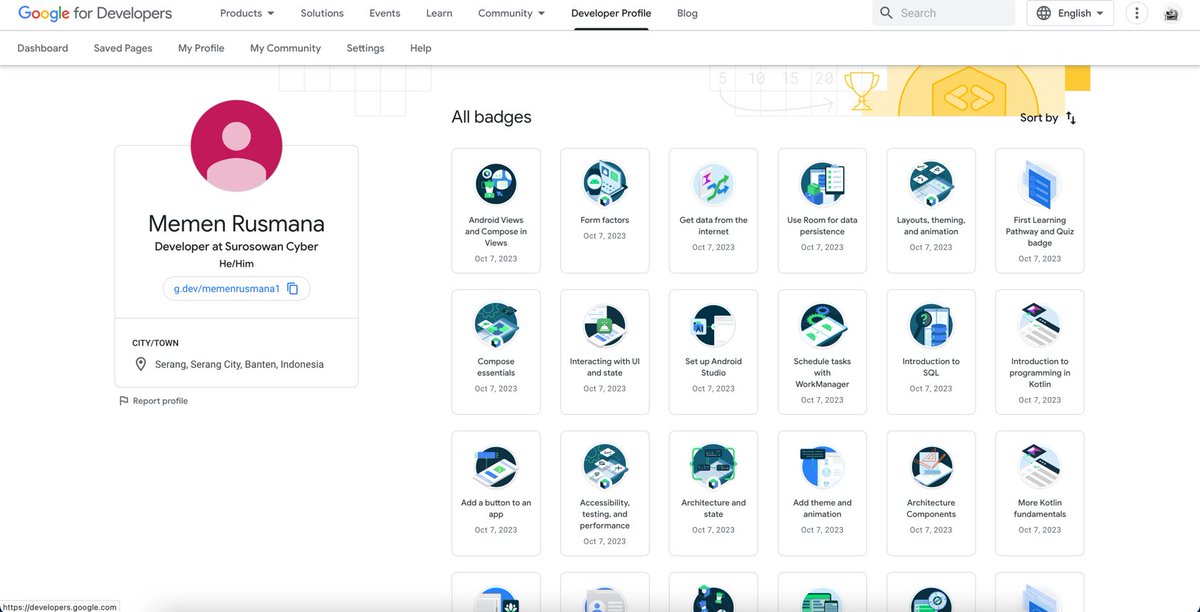Click inside the Search field

pos(943,13)
